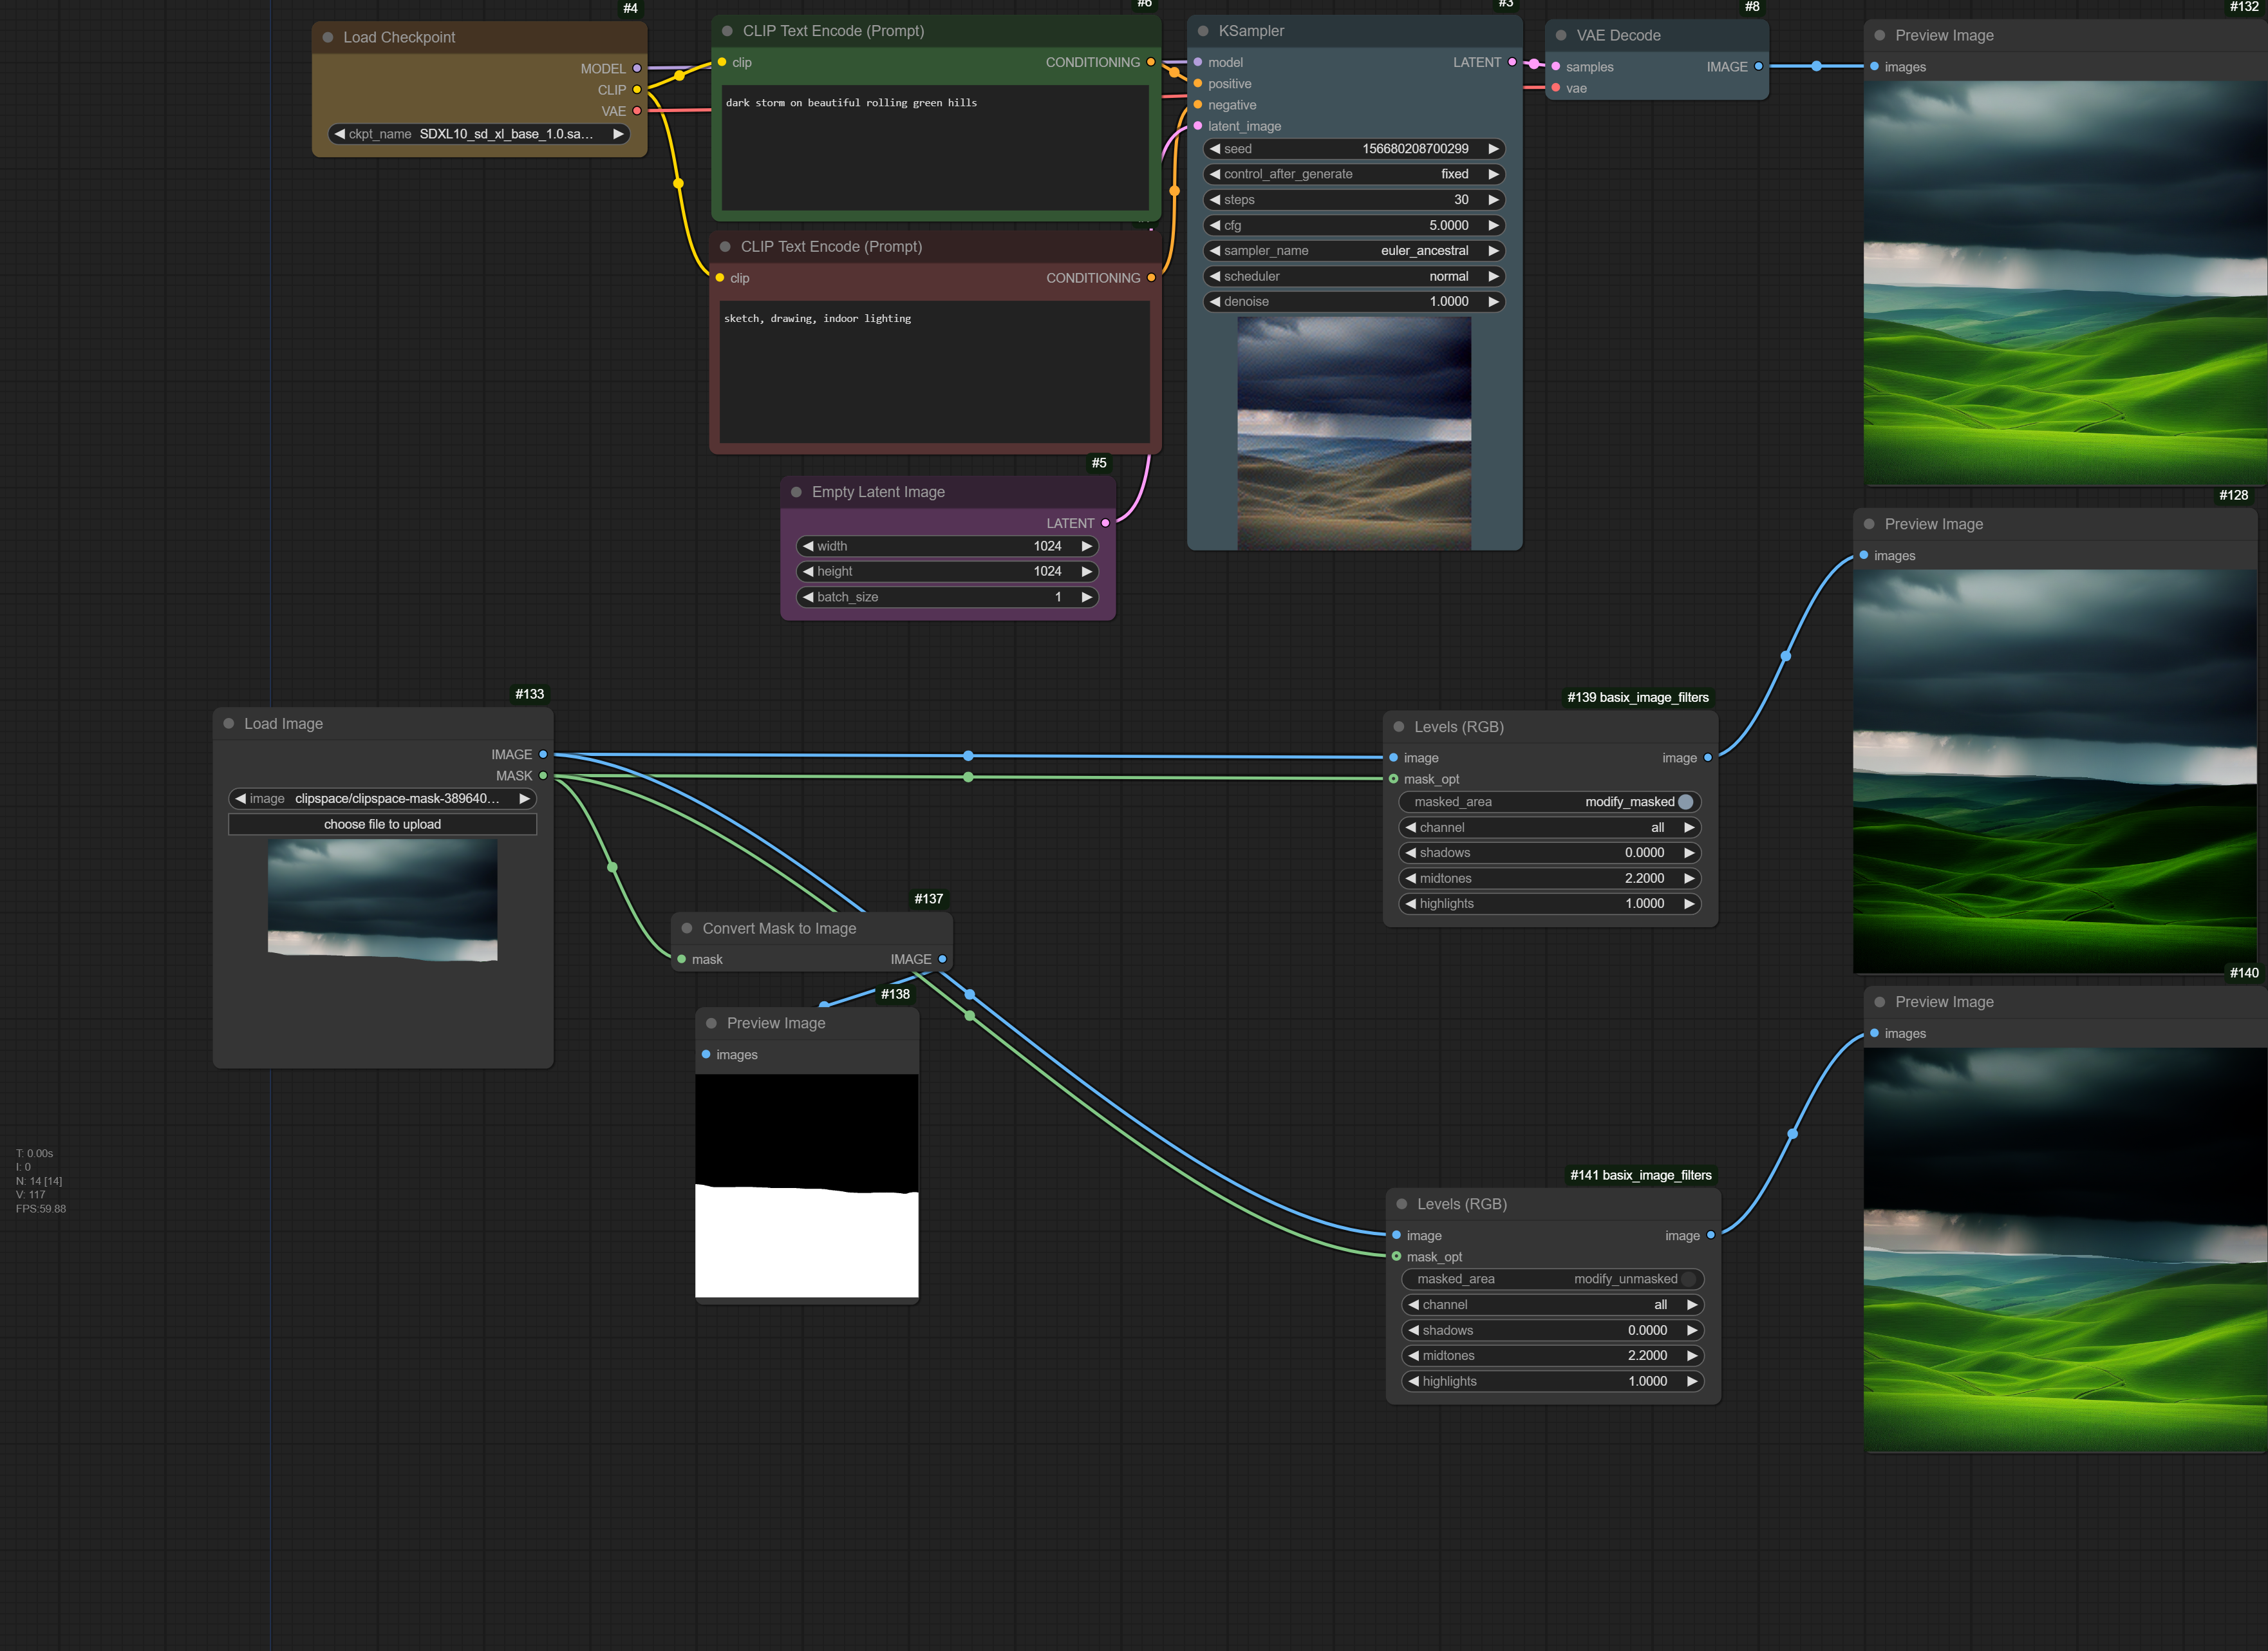The width and height of the screenshot is (2268, 1651).
Task: Collapse the VAE Decode node title dot
Action: [1561, 35]
